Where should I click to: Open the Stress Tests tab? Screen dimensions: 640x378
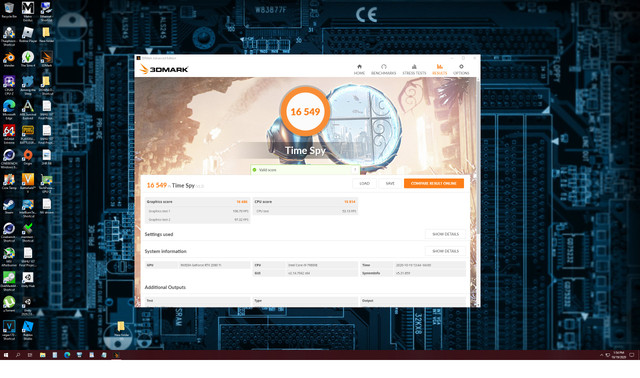click(414, 69)
